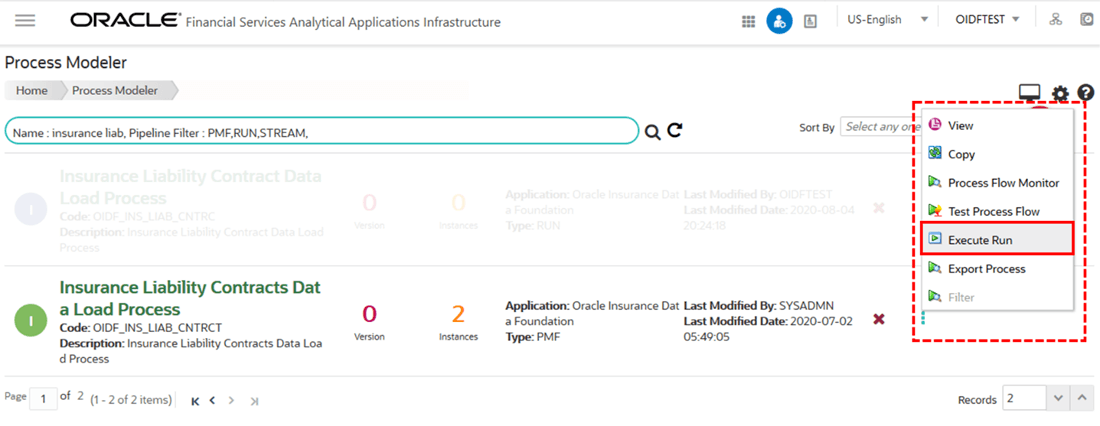Click the green I avatar of PMF process
The image size is (1100, 426).
point(30,321)
